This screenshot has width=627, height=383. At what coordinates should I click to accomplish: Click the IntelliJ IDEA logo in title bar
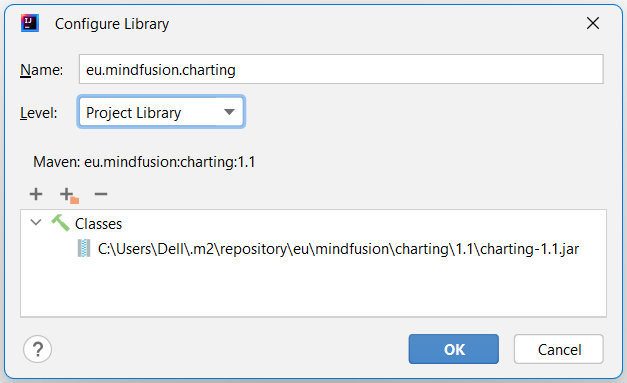coord(30,23)
